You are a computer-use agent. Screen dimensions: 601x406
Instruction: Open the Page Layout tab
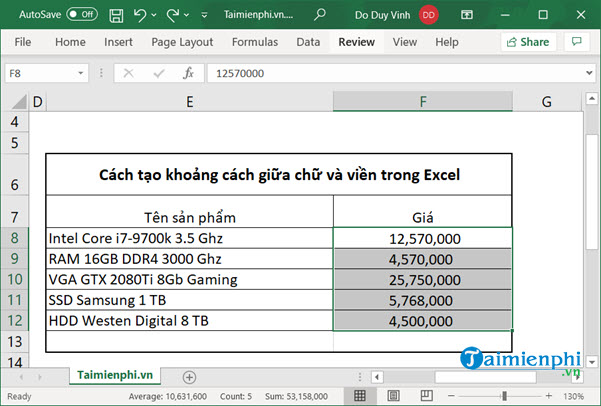[182, 42]
